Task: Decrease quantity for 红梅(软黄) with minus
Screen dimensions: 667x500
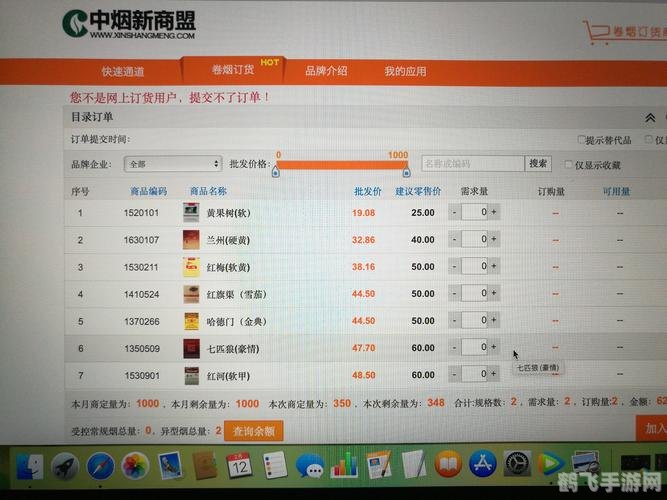Action: pyautogui.click(x=454, y=266)
